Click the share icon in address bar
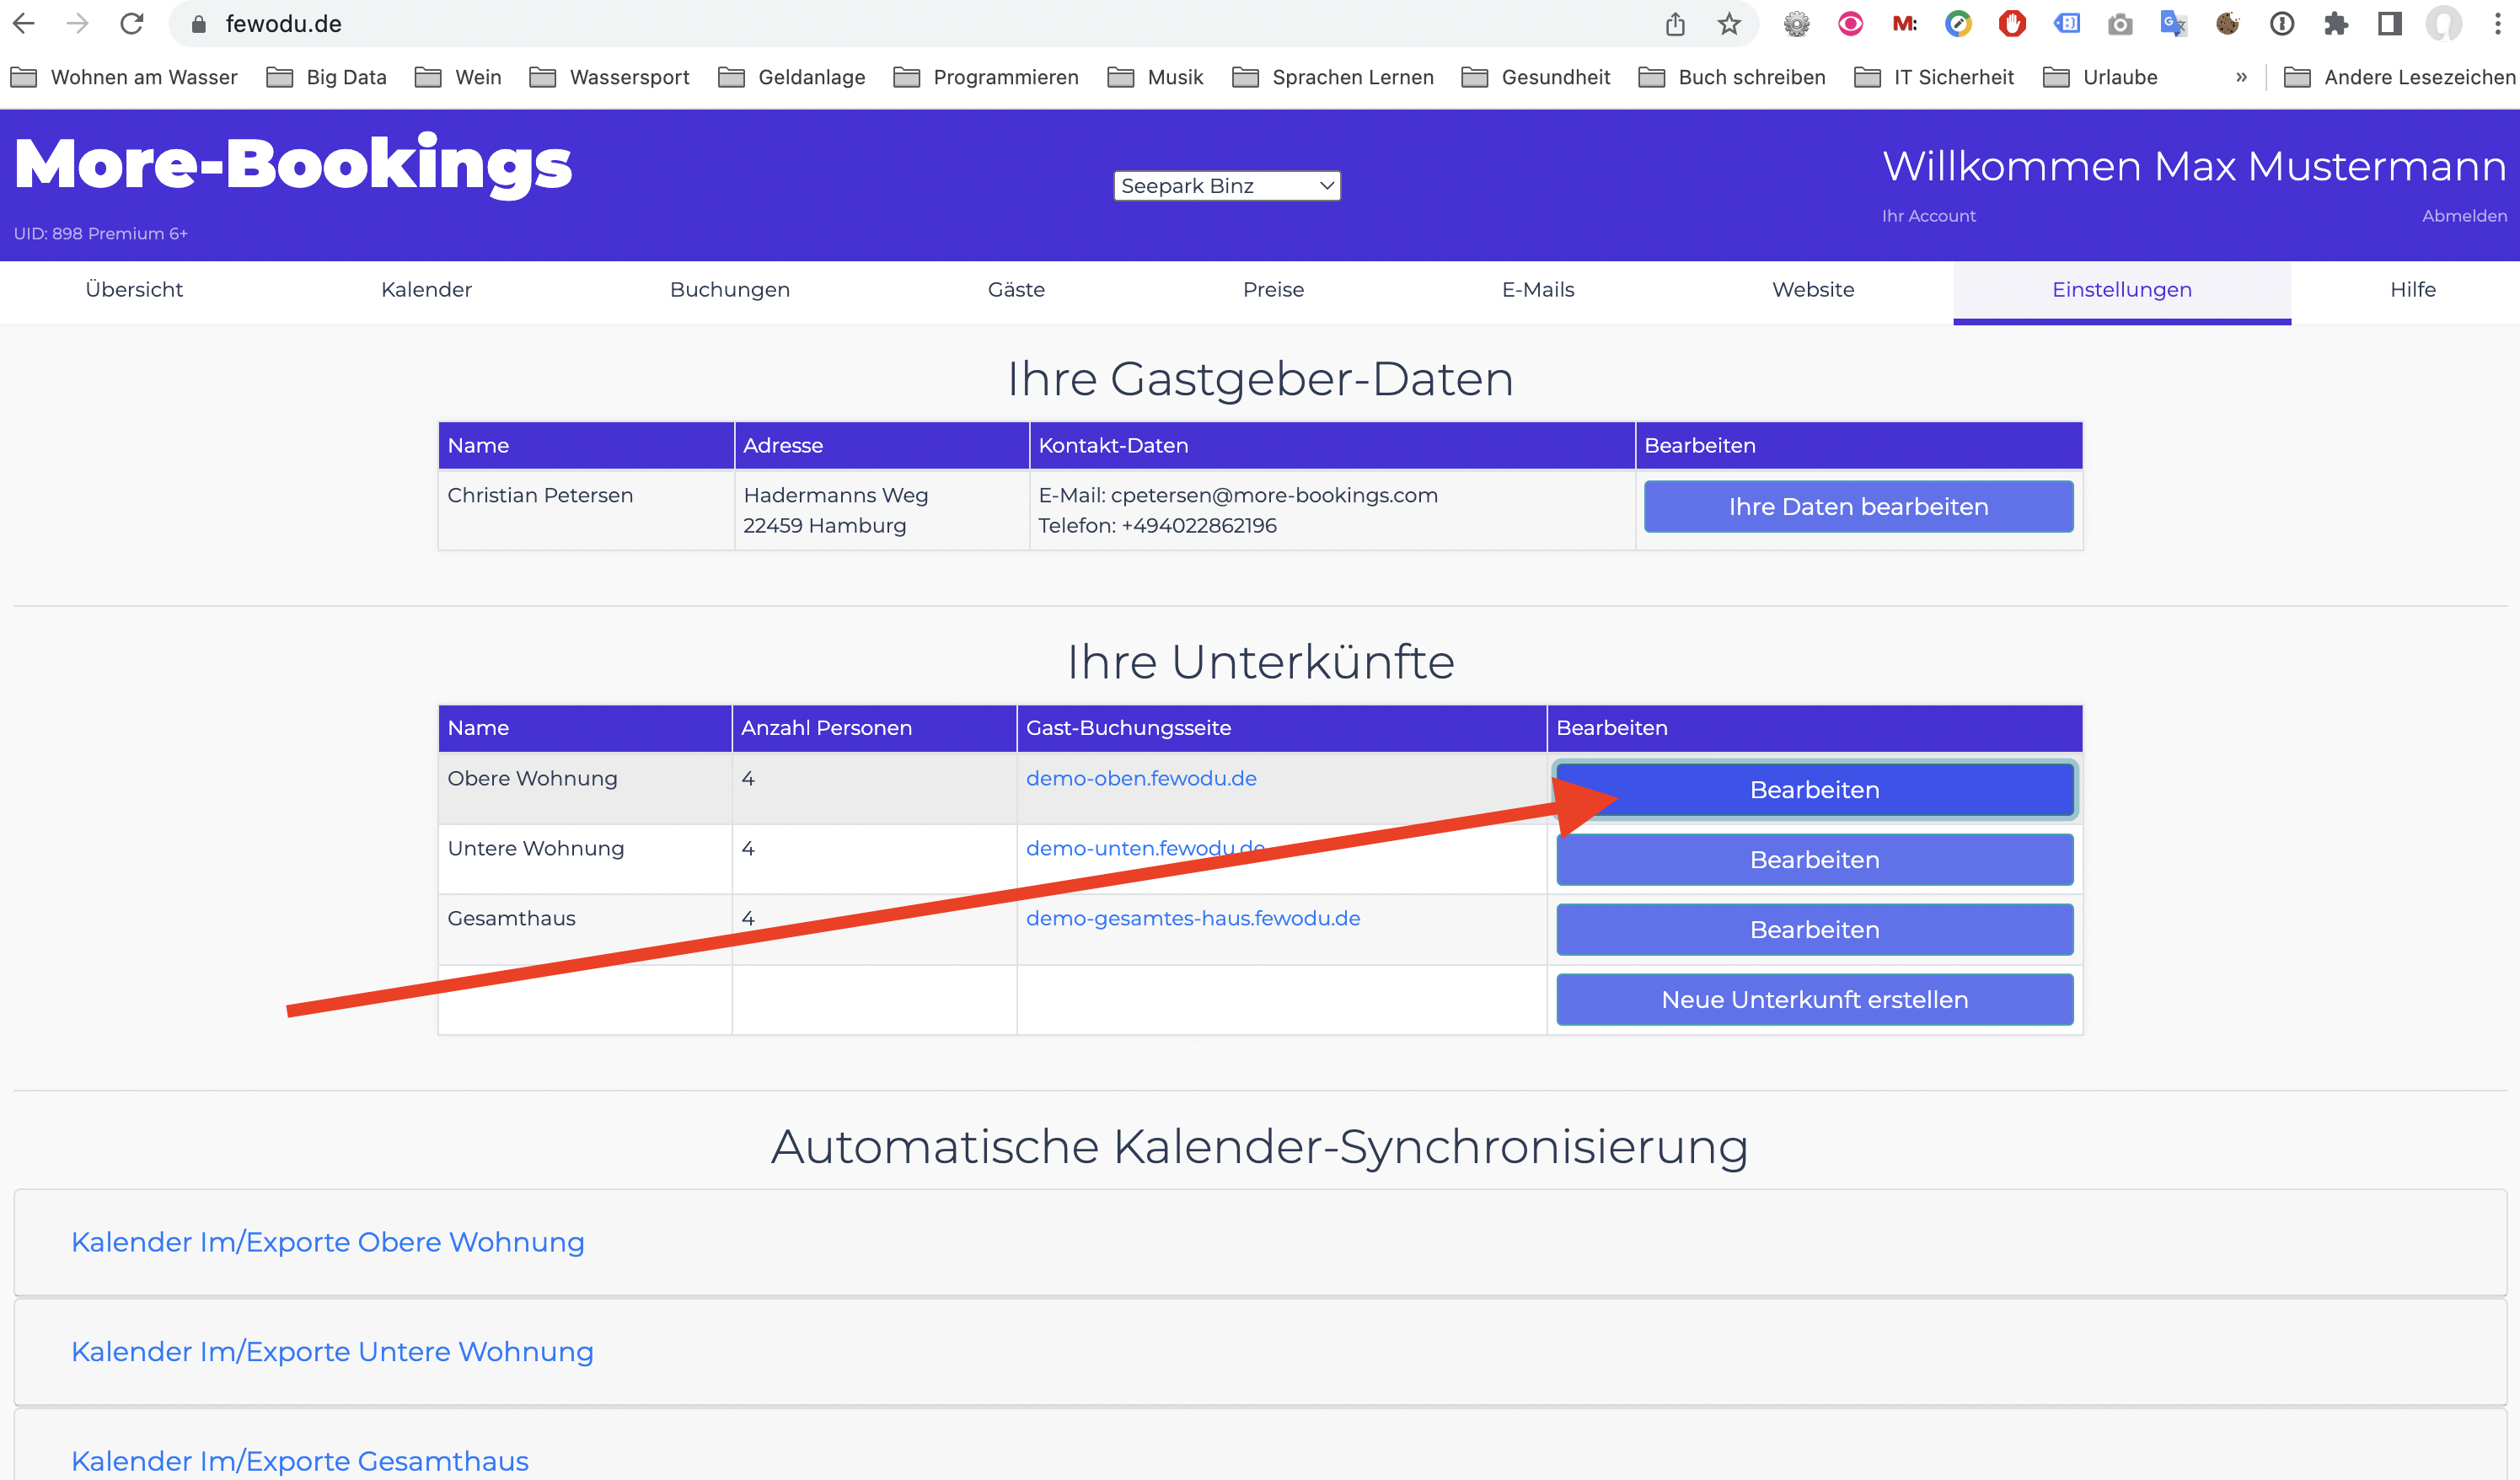This screenshot has width=2520, height=1480. point(1675,24)
